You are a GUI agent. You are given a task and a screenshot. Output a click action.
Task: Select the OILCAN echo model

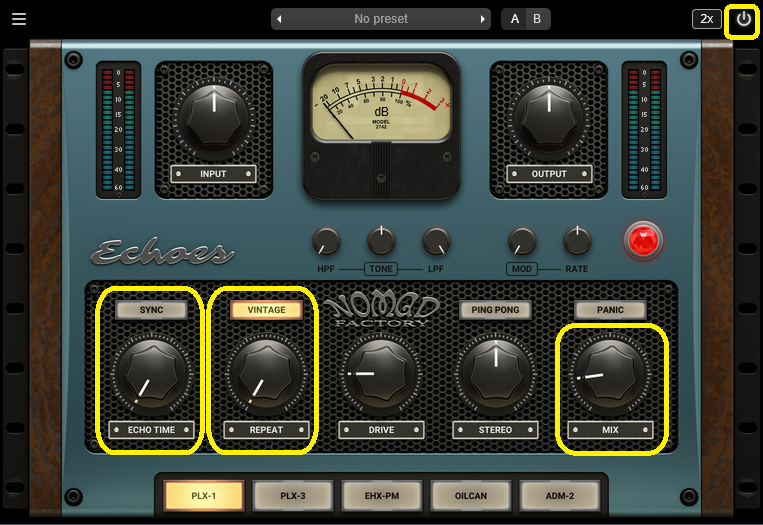[471, 496]
